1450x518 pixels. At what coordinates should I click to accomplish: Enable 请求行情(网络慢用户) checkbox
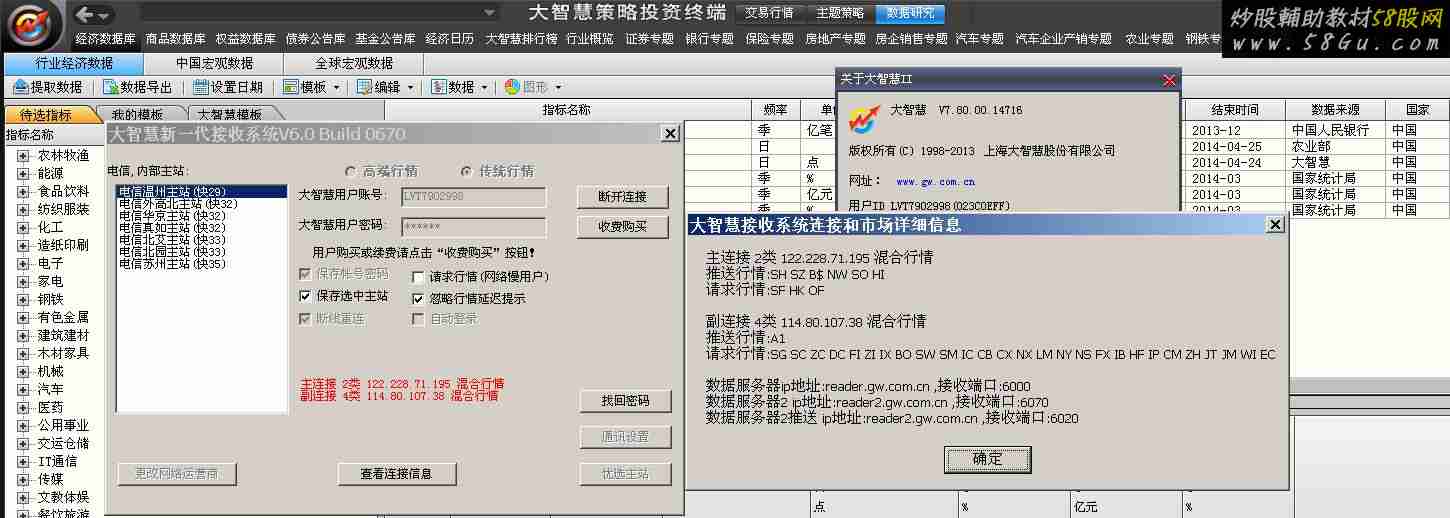coord(419,276)
